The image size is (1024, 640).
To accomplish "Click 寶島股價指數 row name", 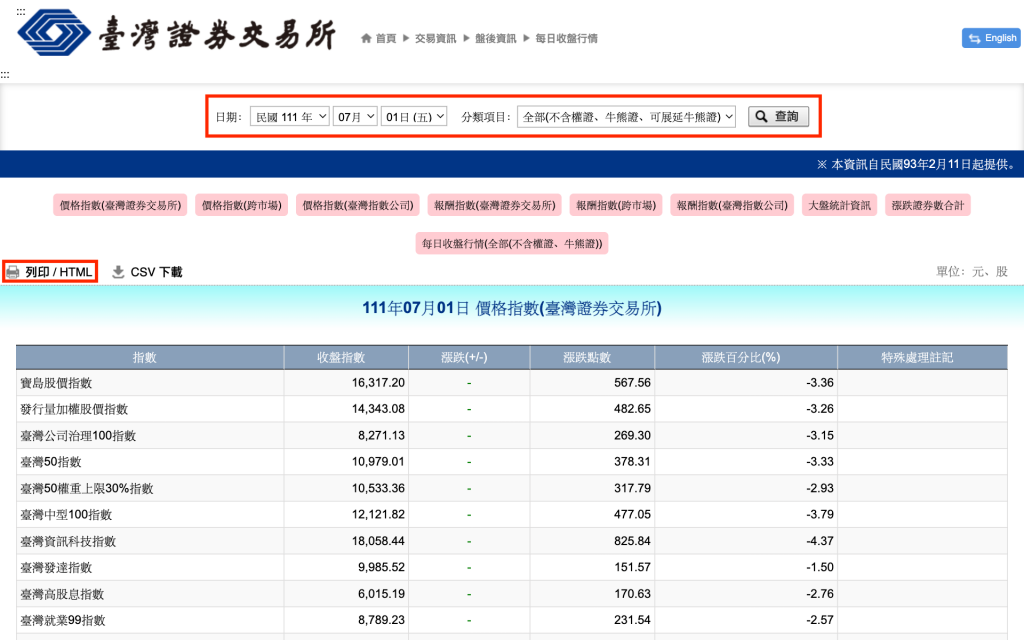I will [56, 383].
